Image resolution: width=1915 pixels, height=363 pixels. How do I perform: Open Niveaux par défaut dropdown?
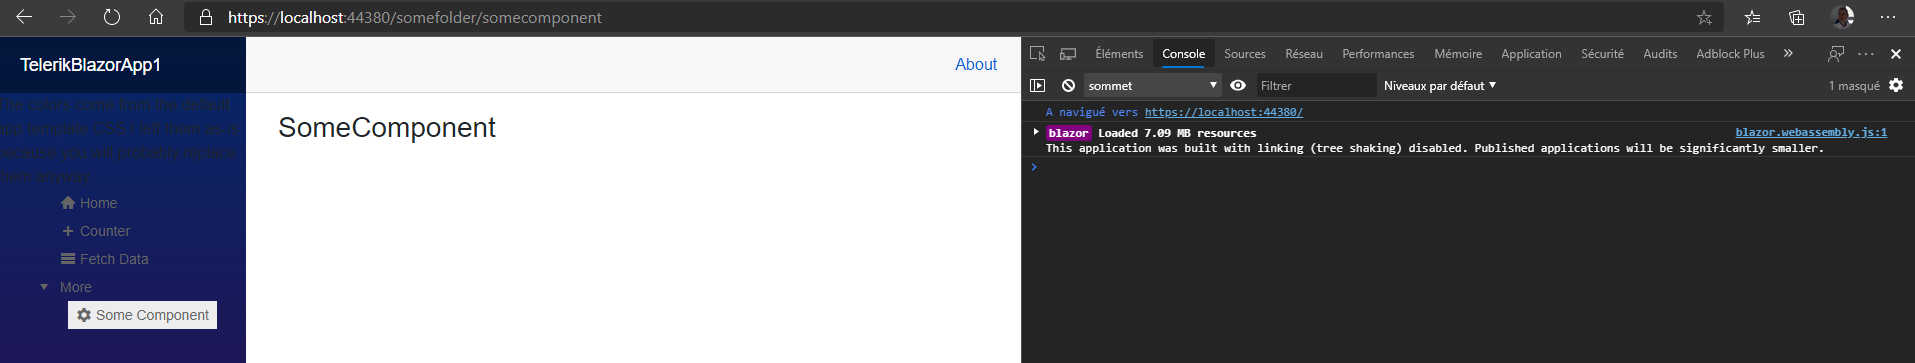click(x=1439, y=86)
